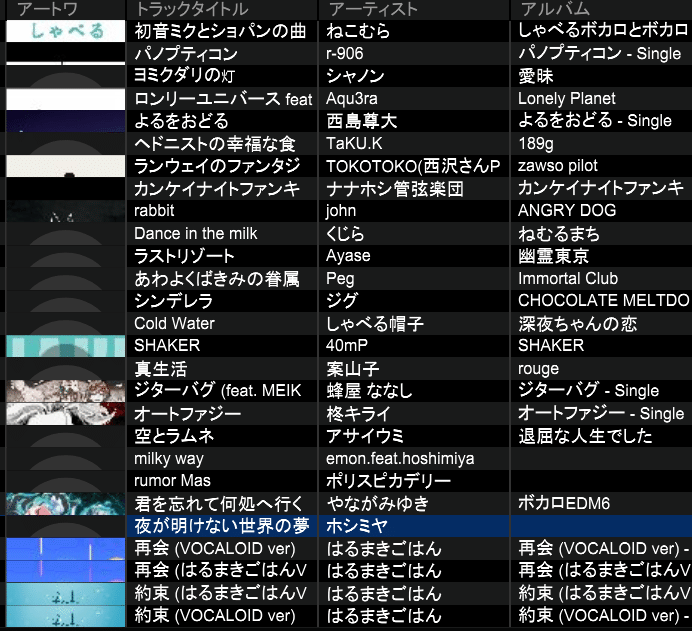This screenshot has width=692, height=631.
Task: Click artist シャノン
Action: [355, 76]
